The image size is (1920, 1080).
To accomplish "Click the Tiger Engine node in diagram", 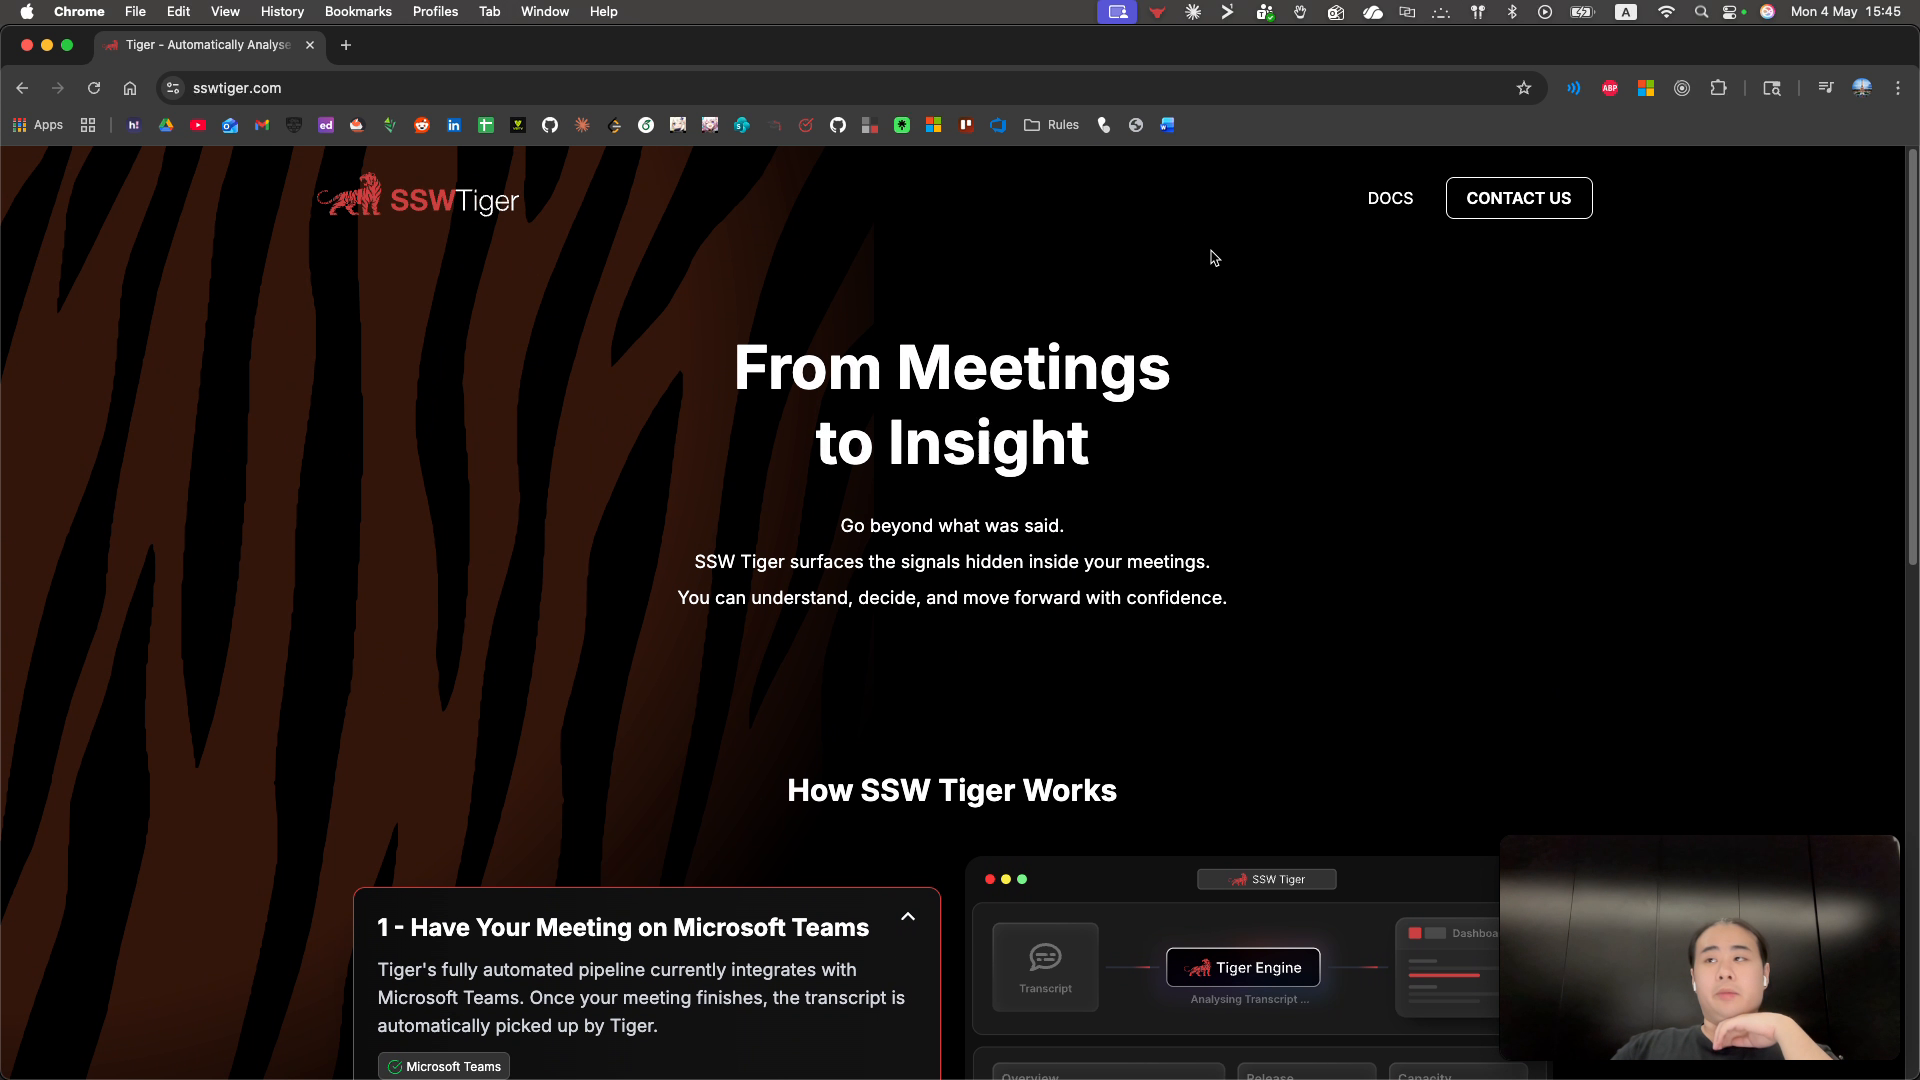I will tap(1243, 967).
